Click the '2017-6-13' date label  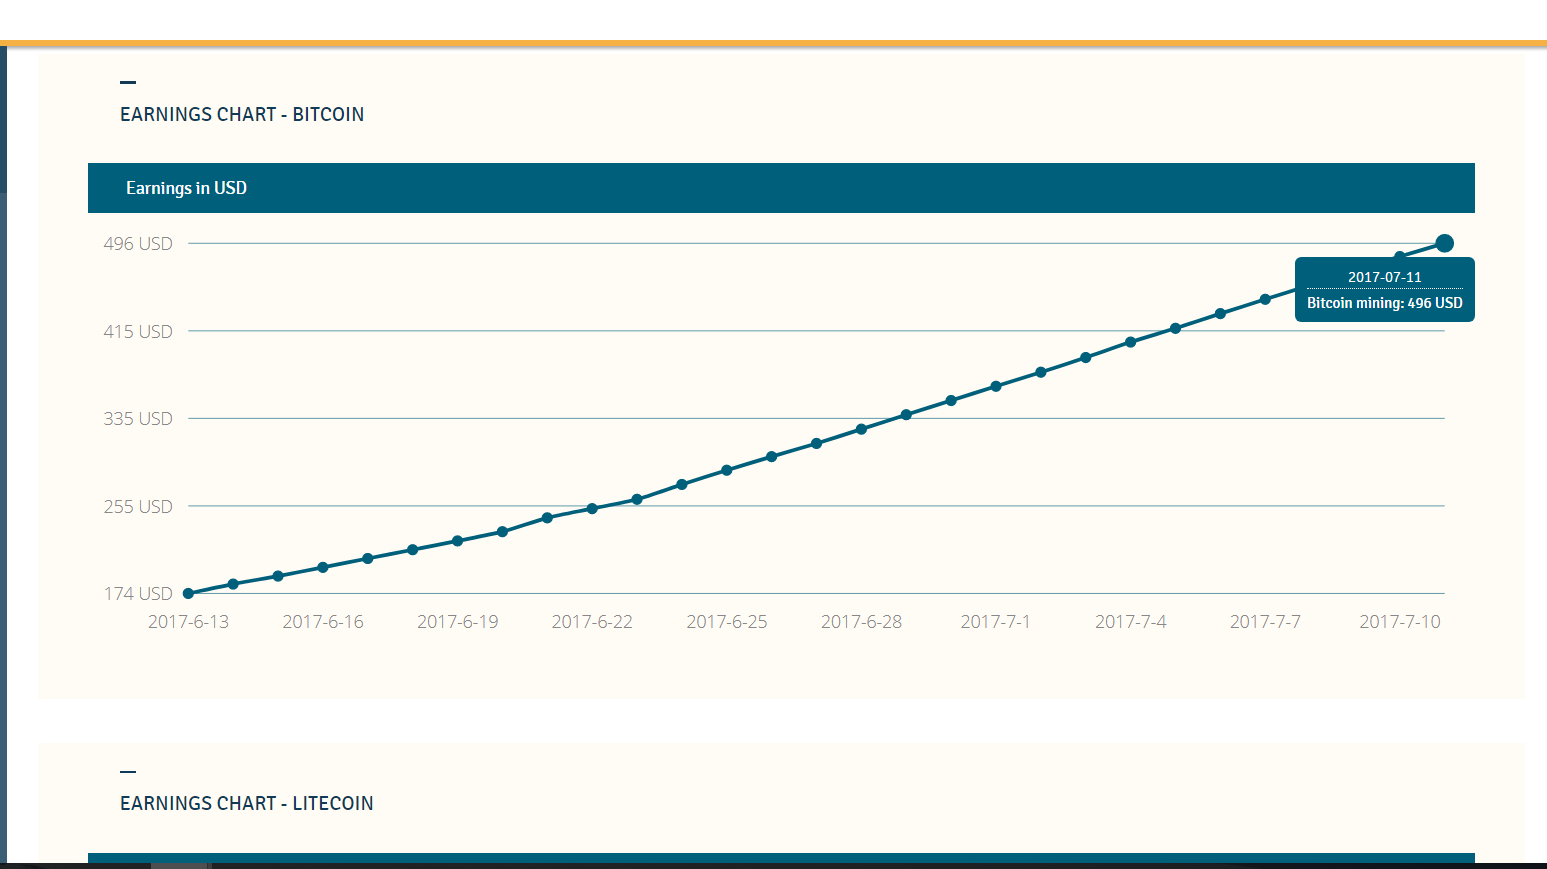[188, 622]
